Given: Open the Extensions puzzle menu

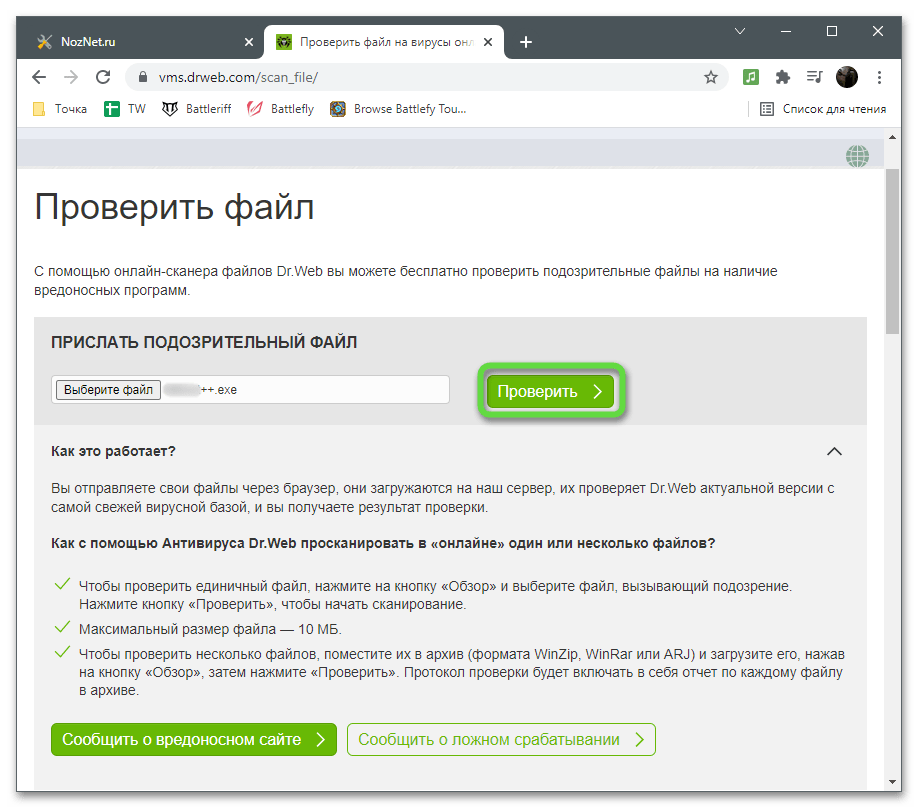Looking at the screenshot, I should tap(782, 77).
